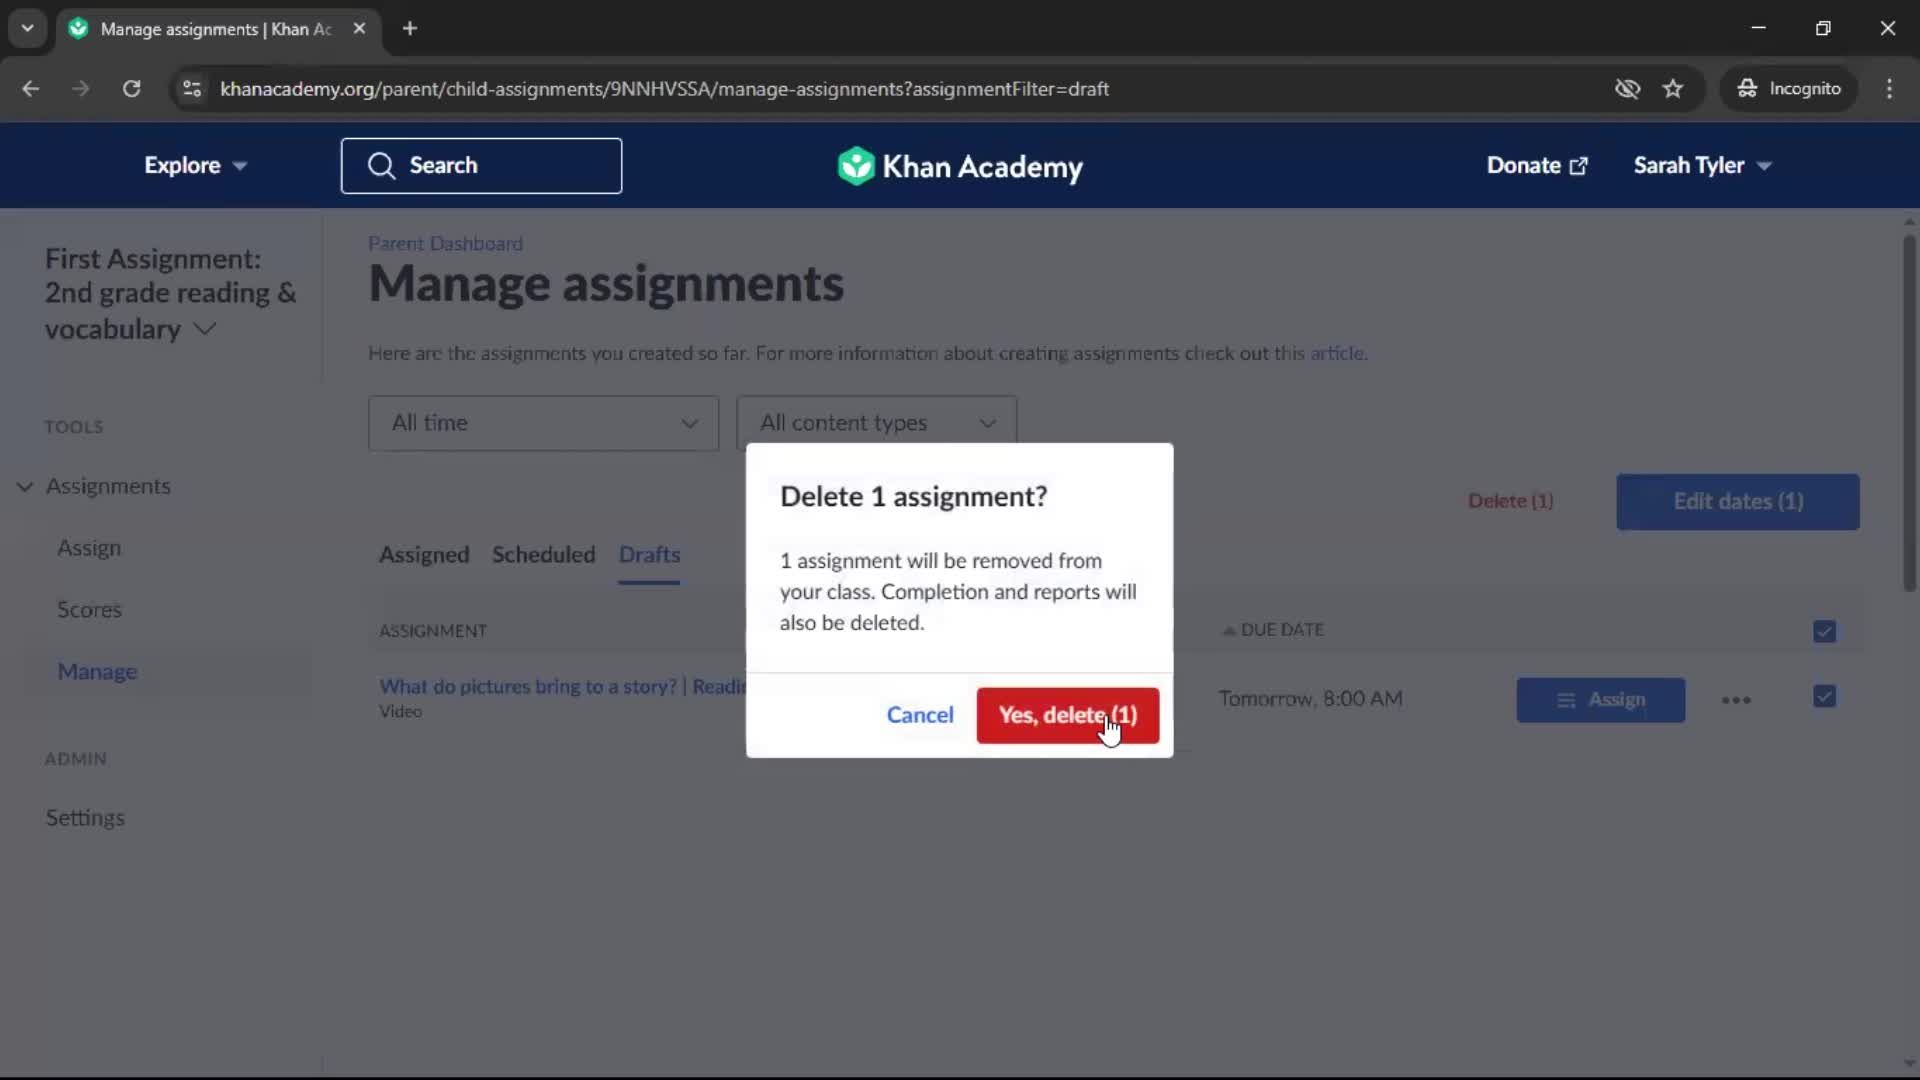Viewport: 1920px width, 1080px height.
Task: Collapse the Assignments section in sidebar
Action: 25,487
